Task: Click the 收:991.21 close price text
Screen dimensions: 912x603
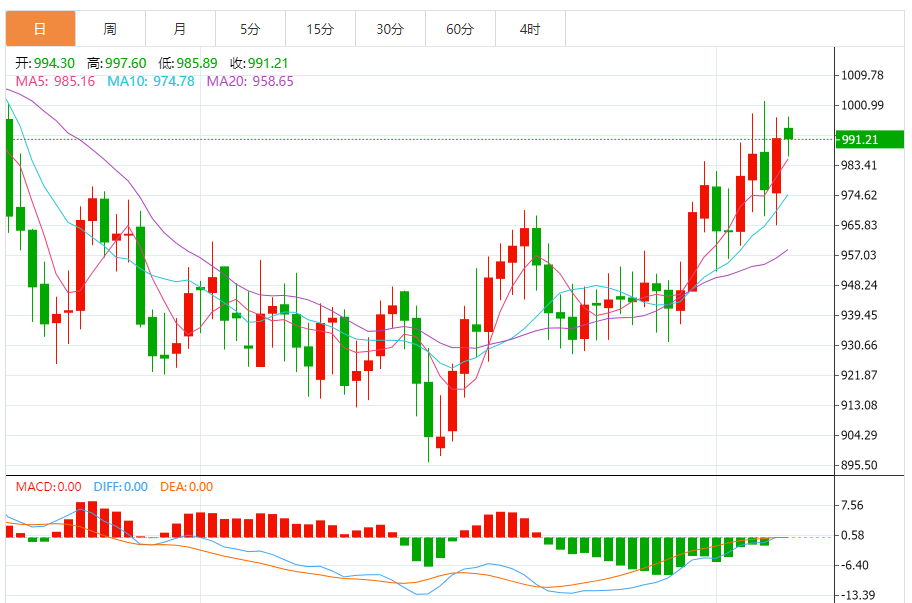Action: 259,63
